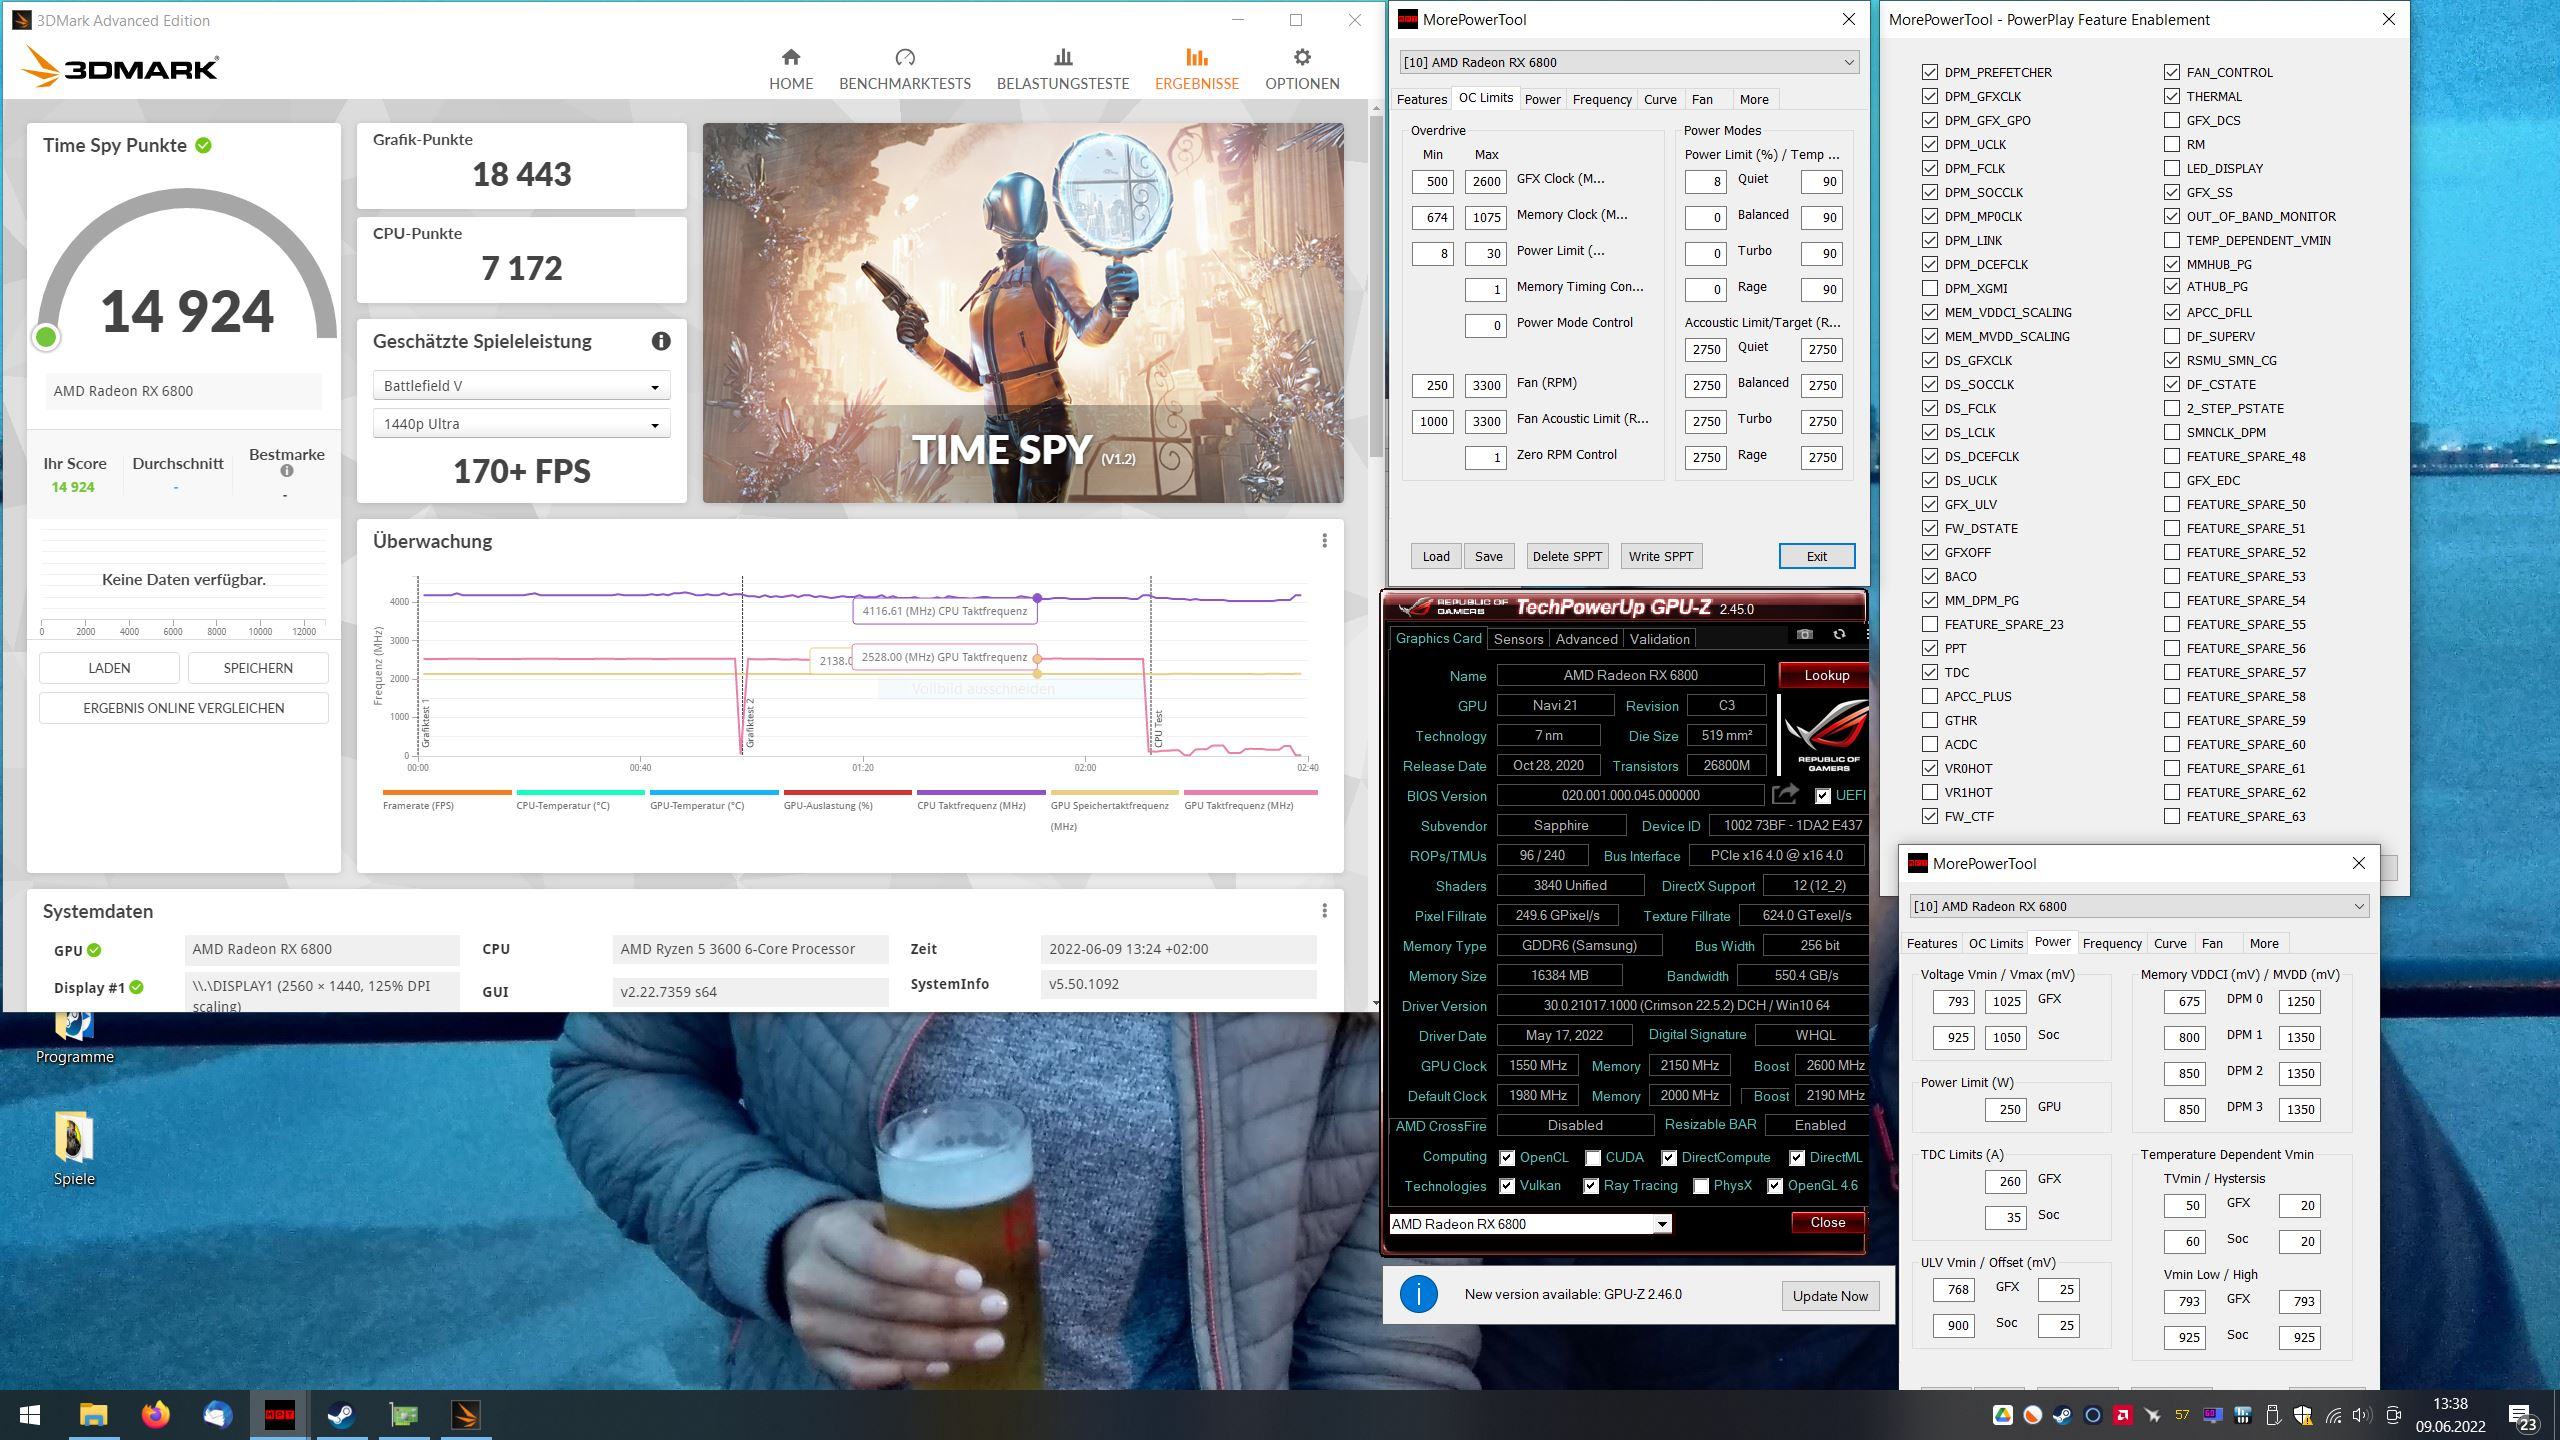The height and width of the screenshot is (1440, 2560).
Task: Enable the GFX_DCS feature checkbox
Action: (2172, 120)
